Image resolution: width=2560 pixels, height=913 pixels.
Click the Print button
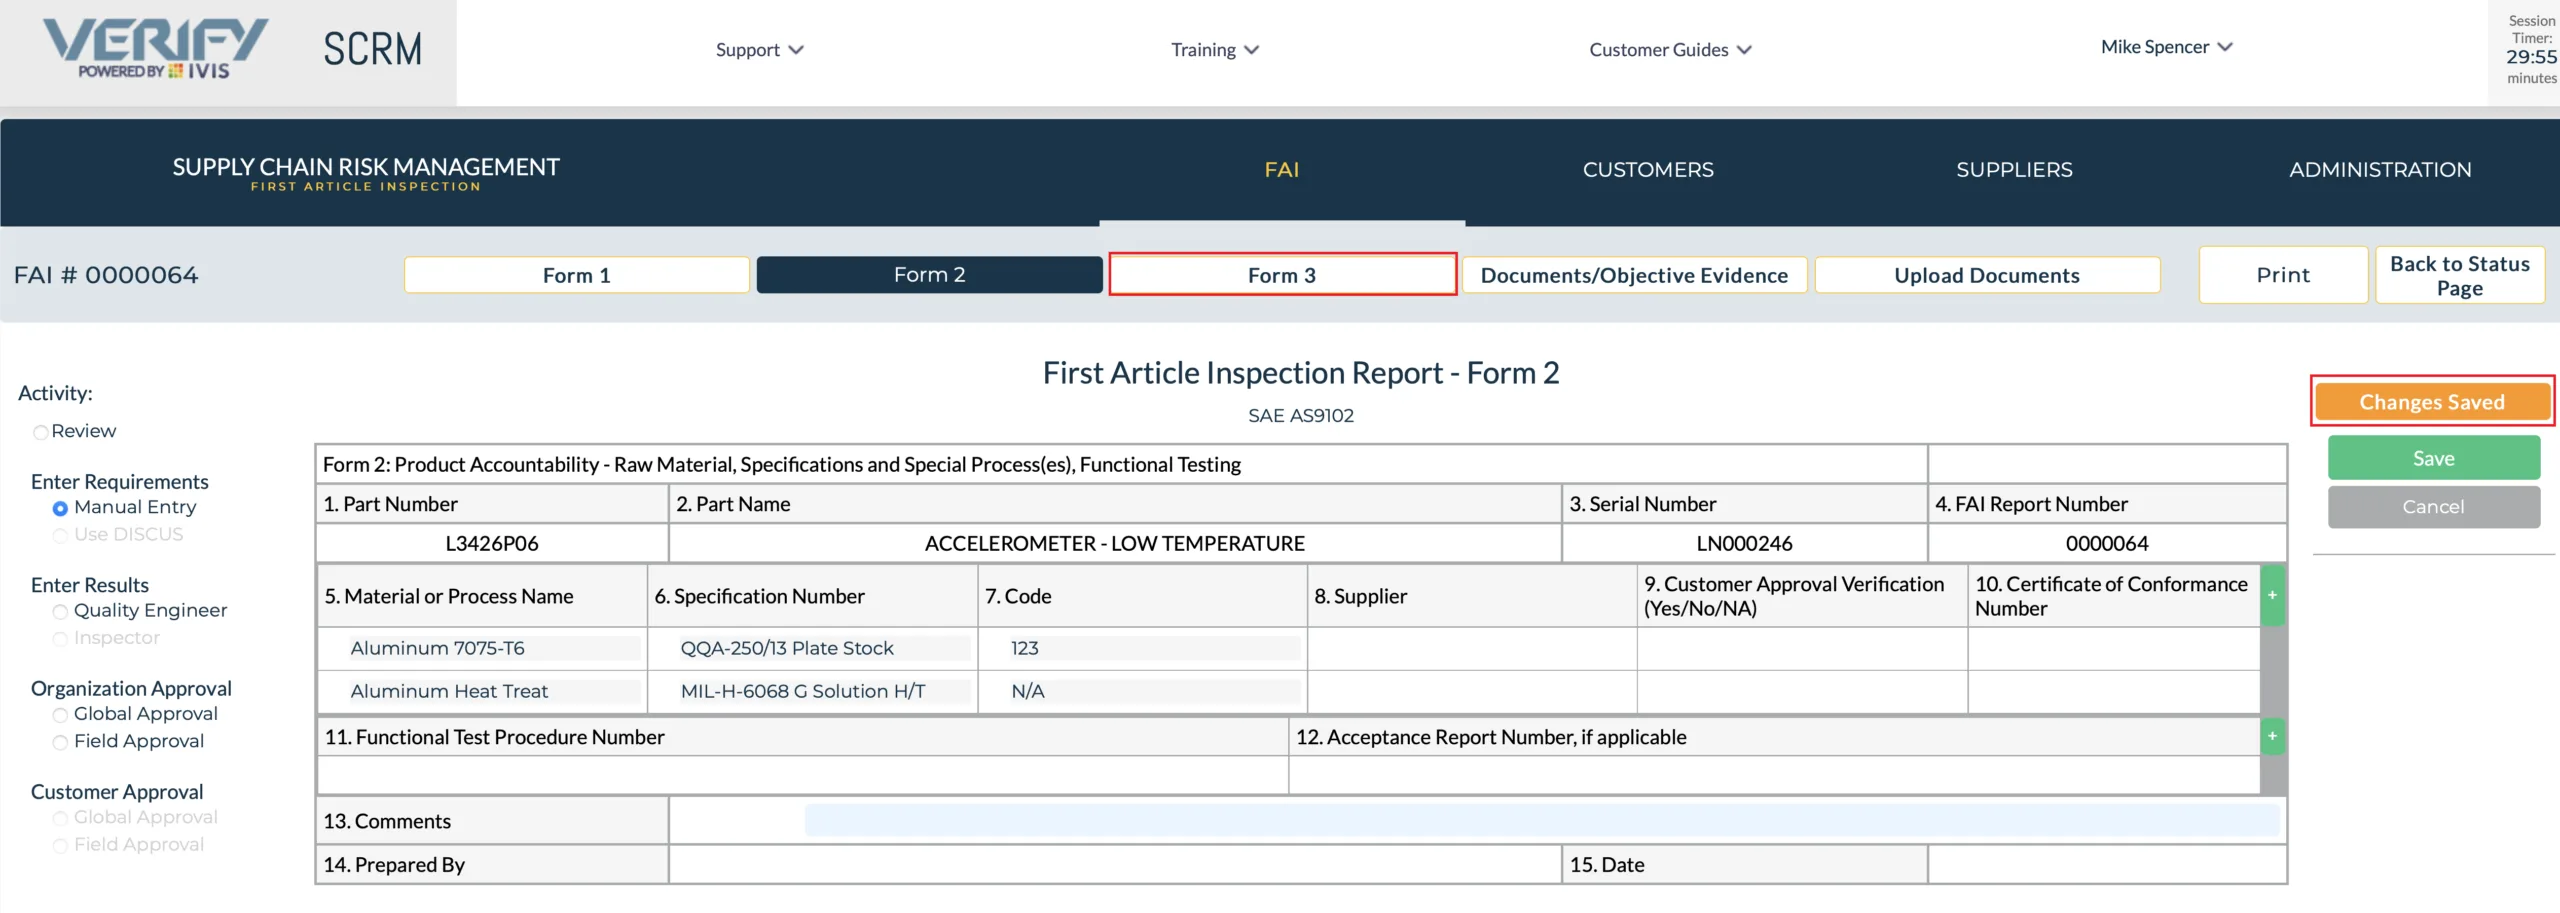coord(2283,275)
